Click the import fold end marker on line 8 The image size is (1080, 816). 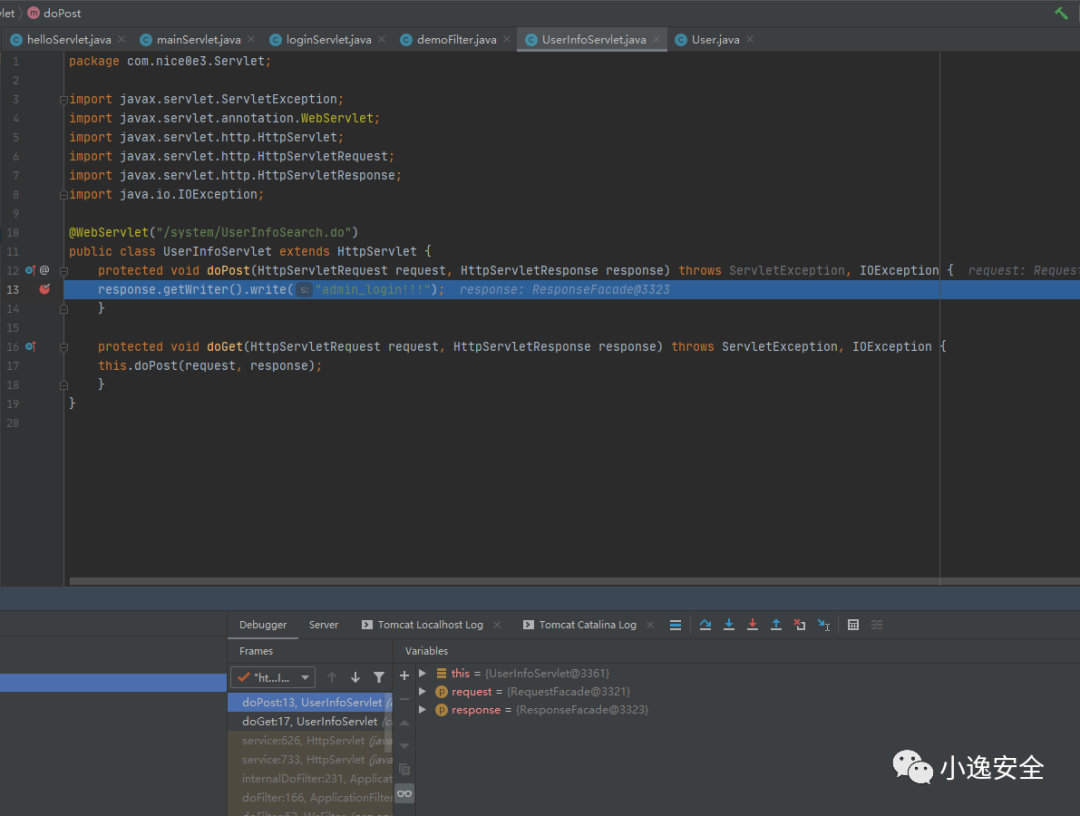pos(63,195)
